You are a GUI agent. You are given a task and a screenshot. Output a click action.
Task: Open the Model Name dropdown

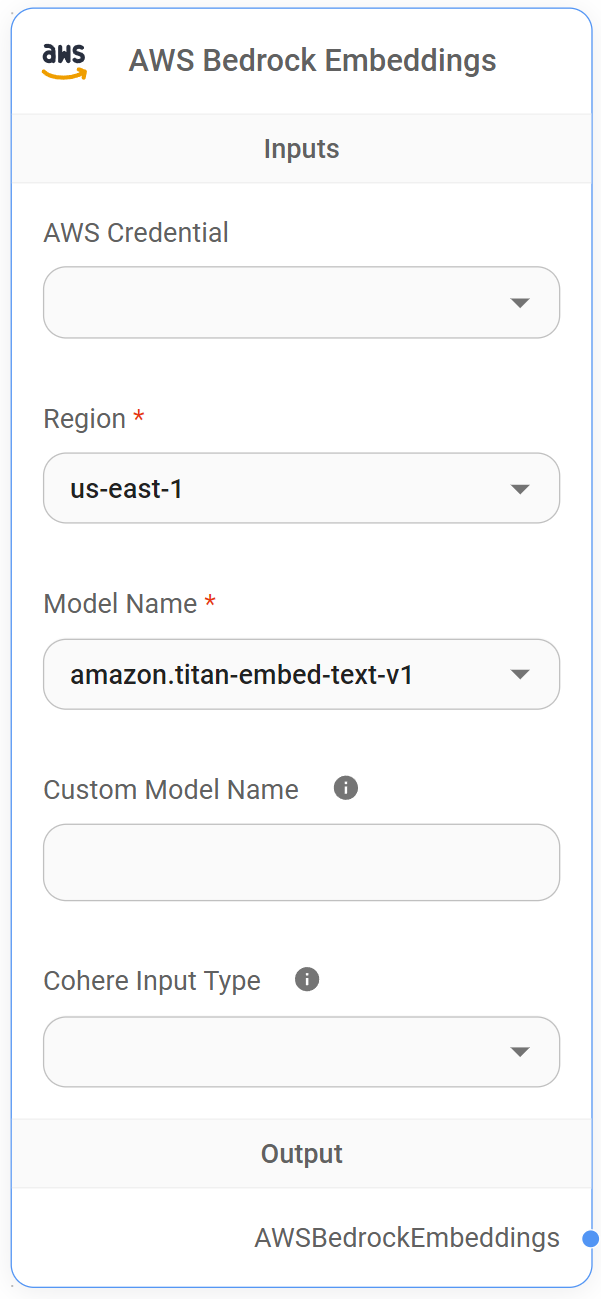[301, 674]
